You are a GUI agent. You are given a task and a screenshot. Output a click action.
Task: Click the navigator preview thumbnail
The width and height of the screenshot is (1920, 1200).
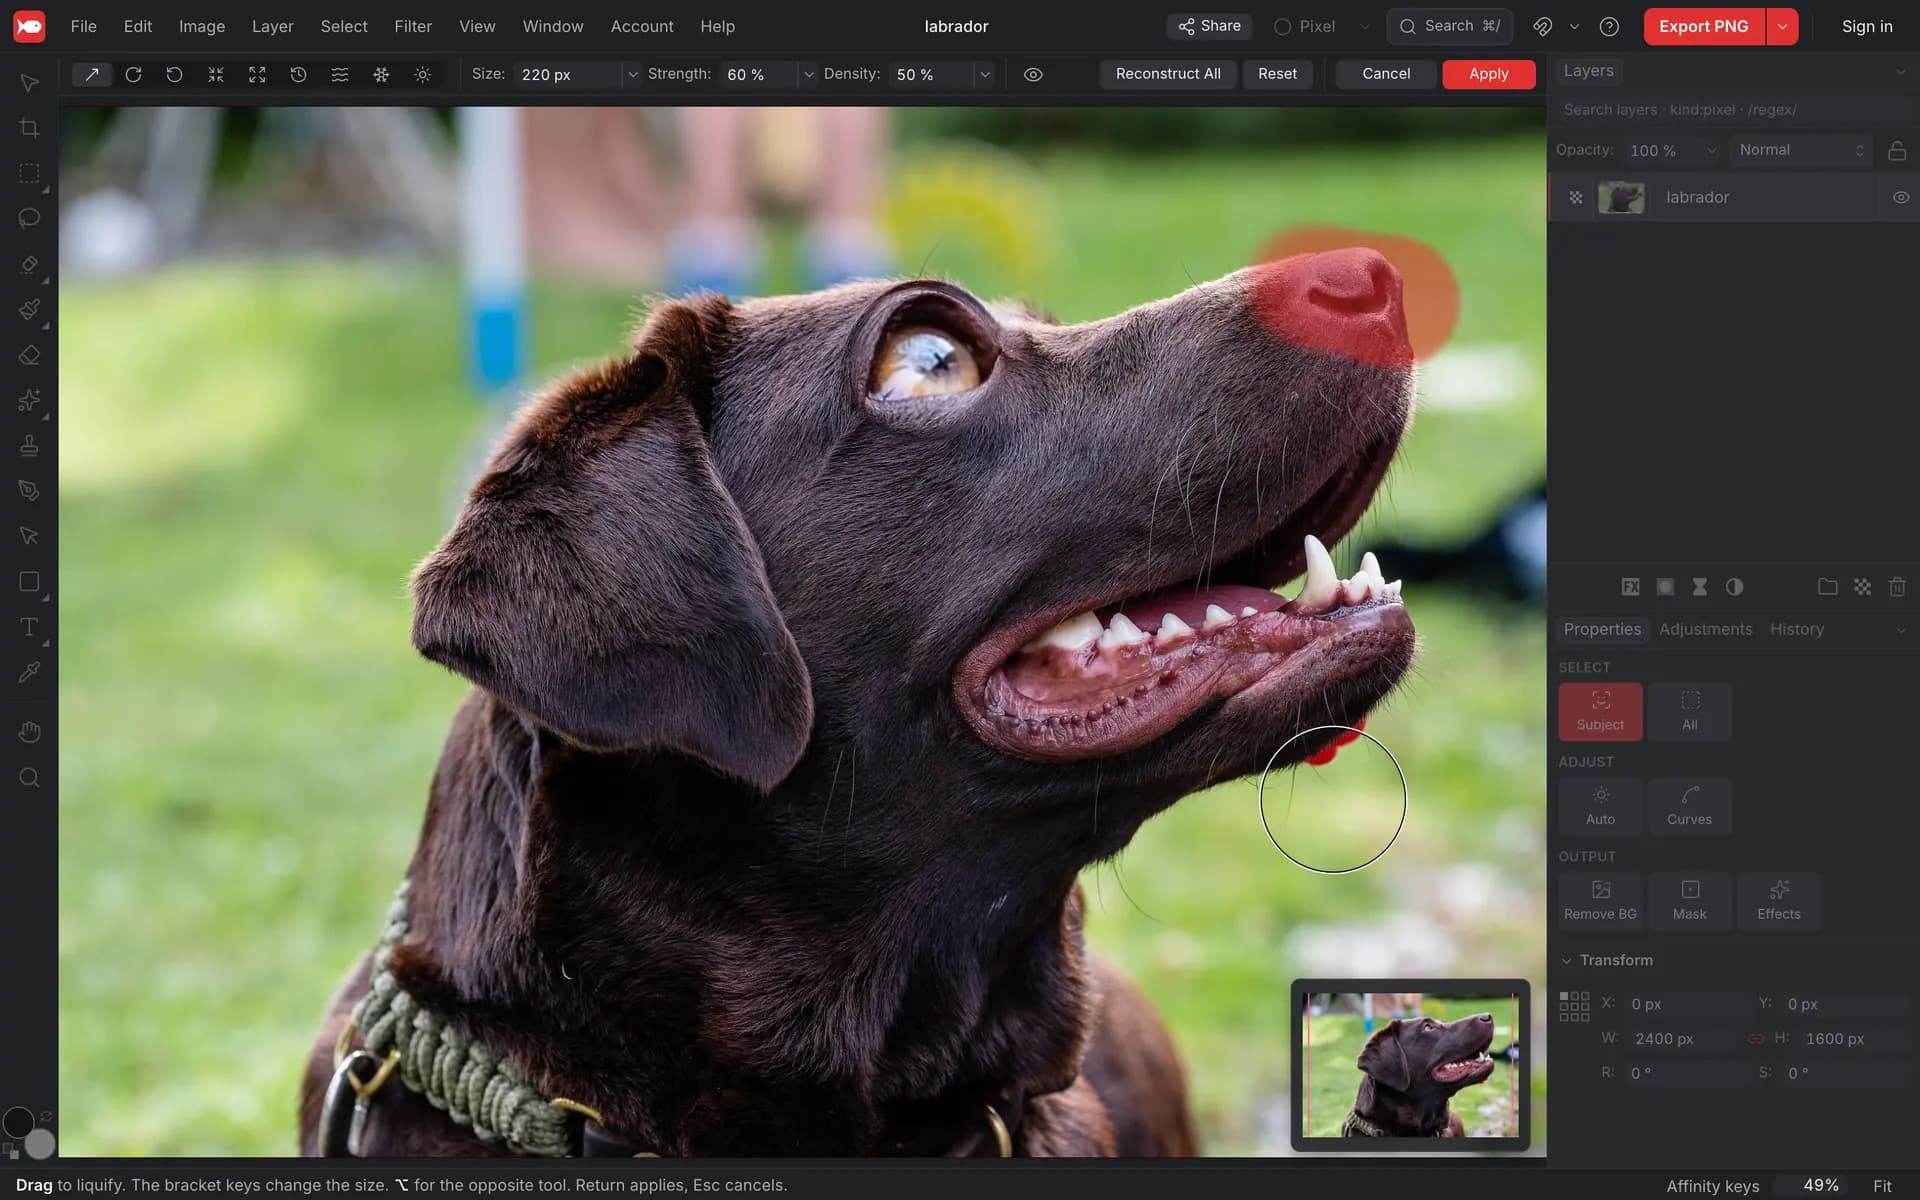pyautogui.click(x=1410, y=1065)
